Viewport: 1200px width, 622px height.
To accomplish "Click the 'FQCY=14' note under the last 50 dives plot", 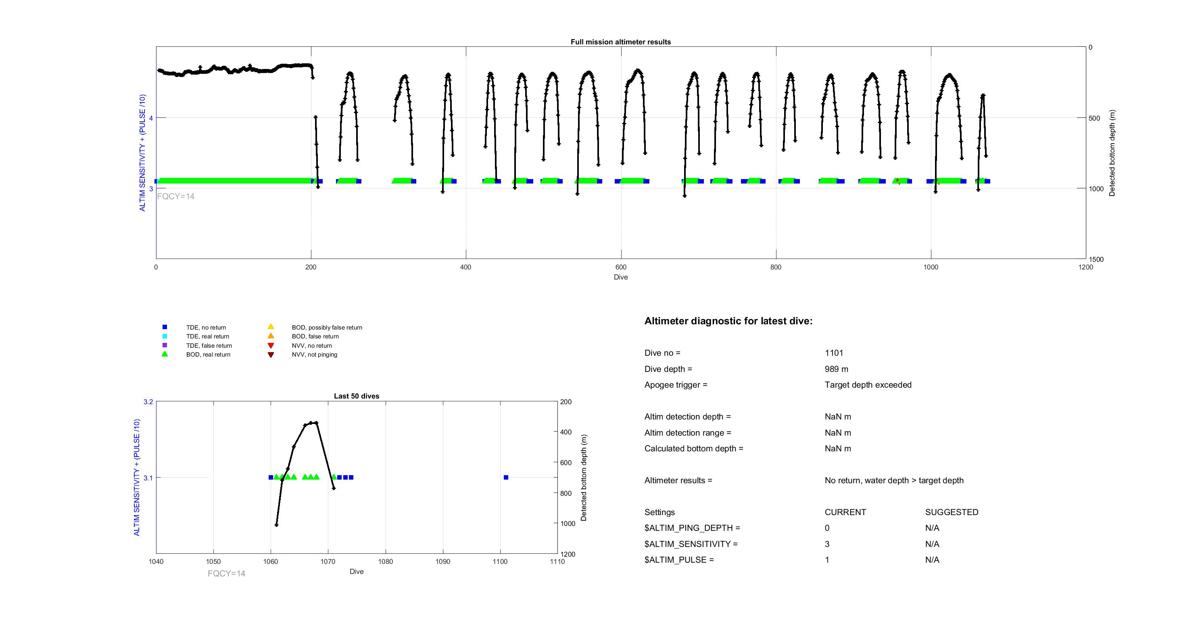I will pyautogui.click(x=226, y=573).
